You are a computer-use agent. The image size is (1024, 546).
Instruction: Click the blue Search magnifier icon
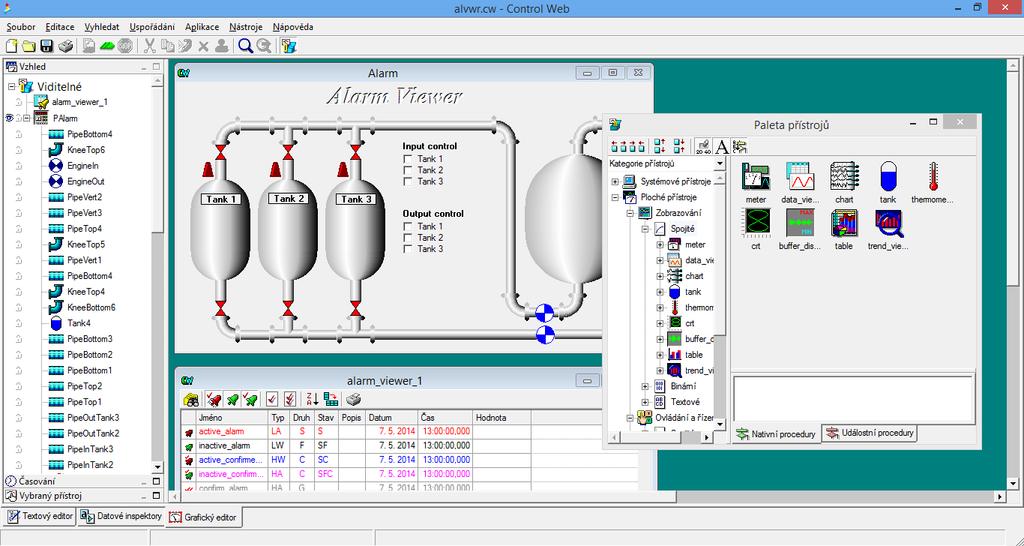coord(246,46)
